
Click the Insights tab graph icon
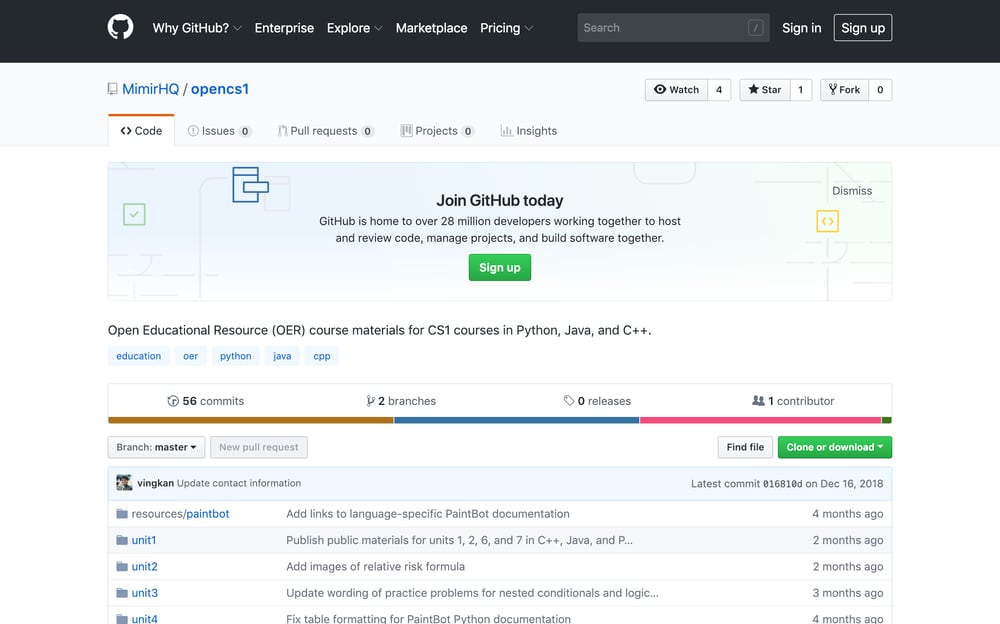506,131
